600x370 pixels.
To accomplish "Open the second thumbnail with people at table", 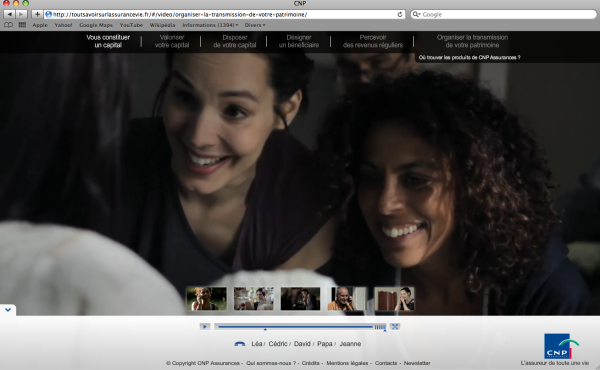I will tap(253, 298).
